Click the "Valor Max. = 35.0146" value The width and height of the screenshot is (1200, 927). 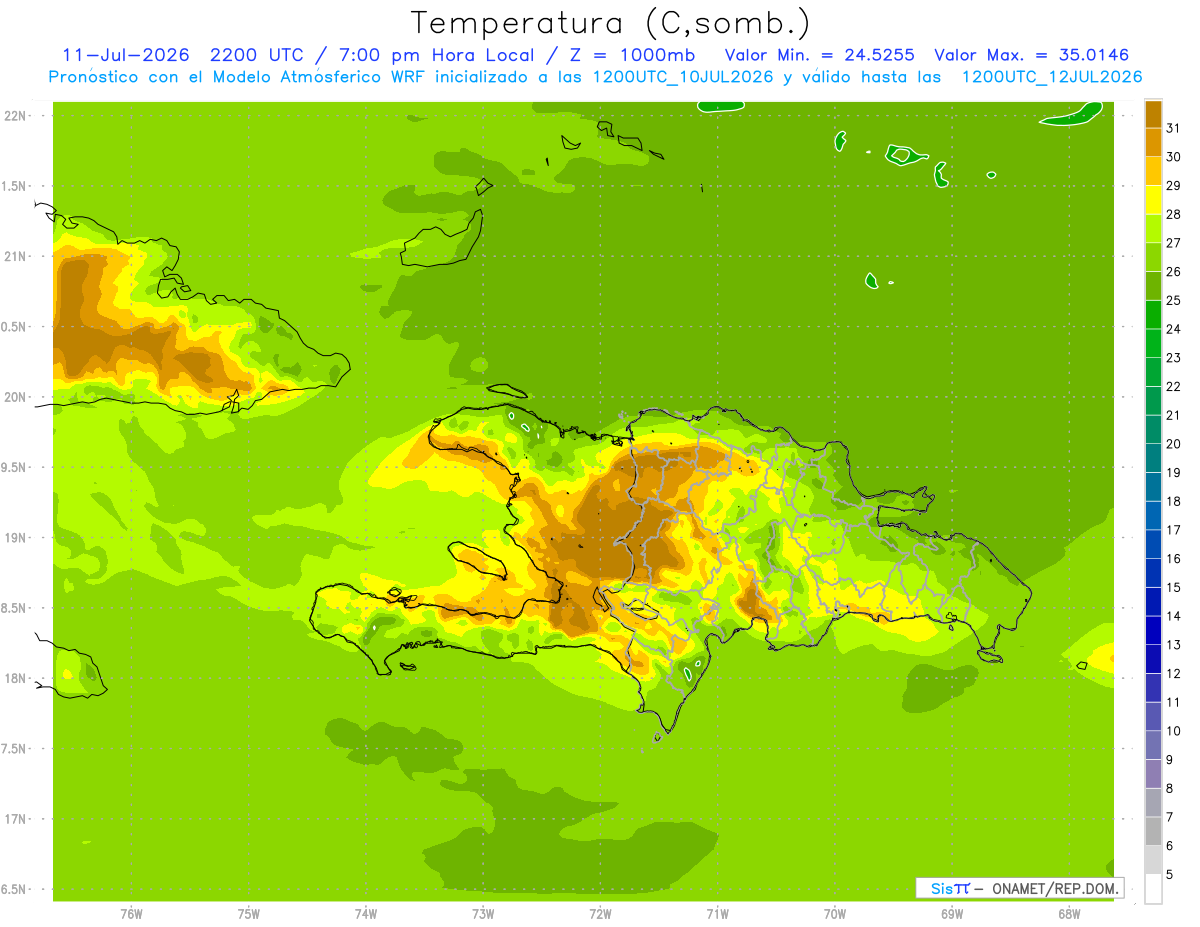[x=1031, y=55]
